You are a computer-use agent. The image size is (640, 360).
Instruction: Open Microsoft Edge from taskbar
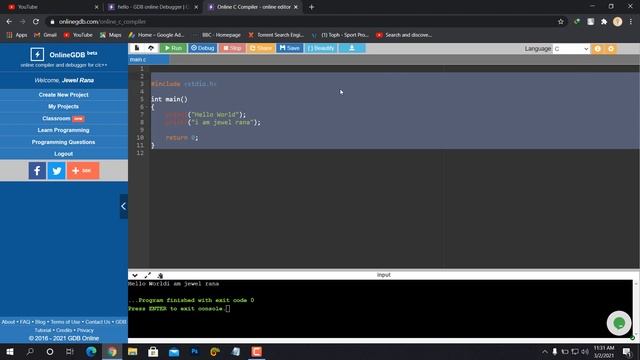tap(91, 352)
